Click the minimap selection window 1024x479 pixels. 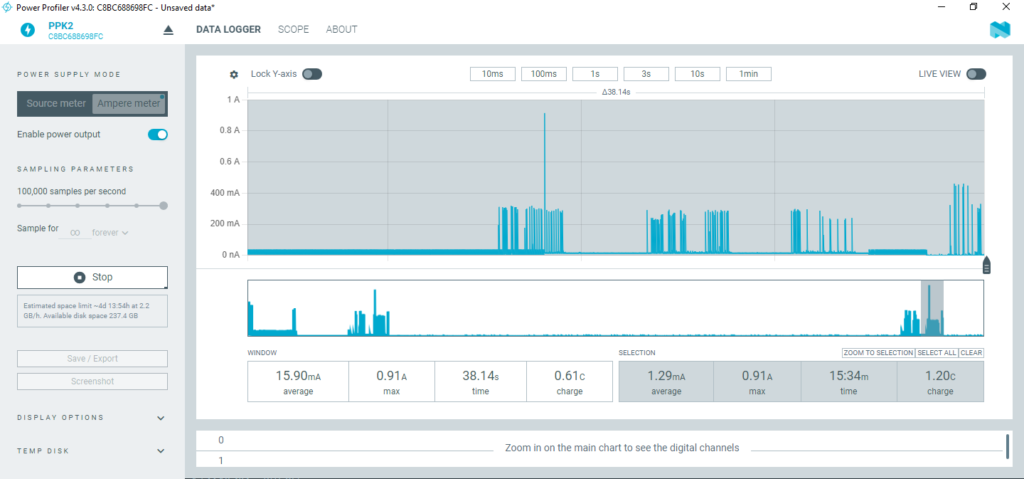[932, 308]
